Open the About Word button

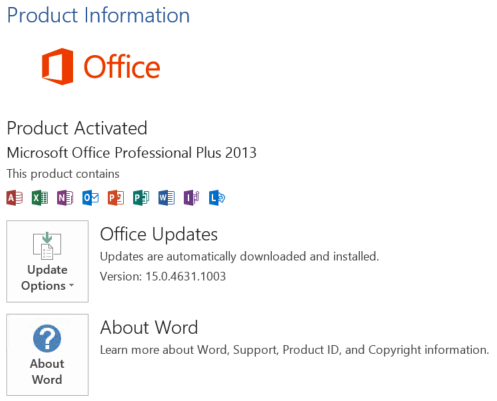point(47,355)
